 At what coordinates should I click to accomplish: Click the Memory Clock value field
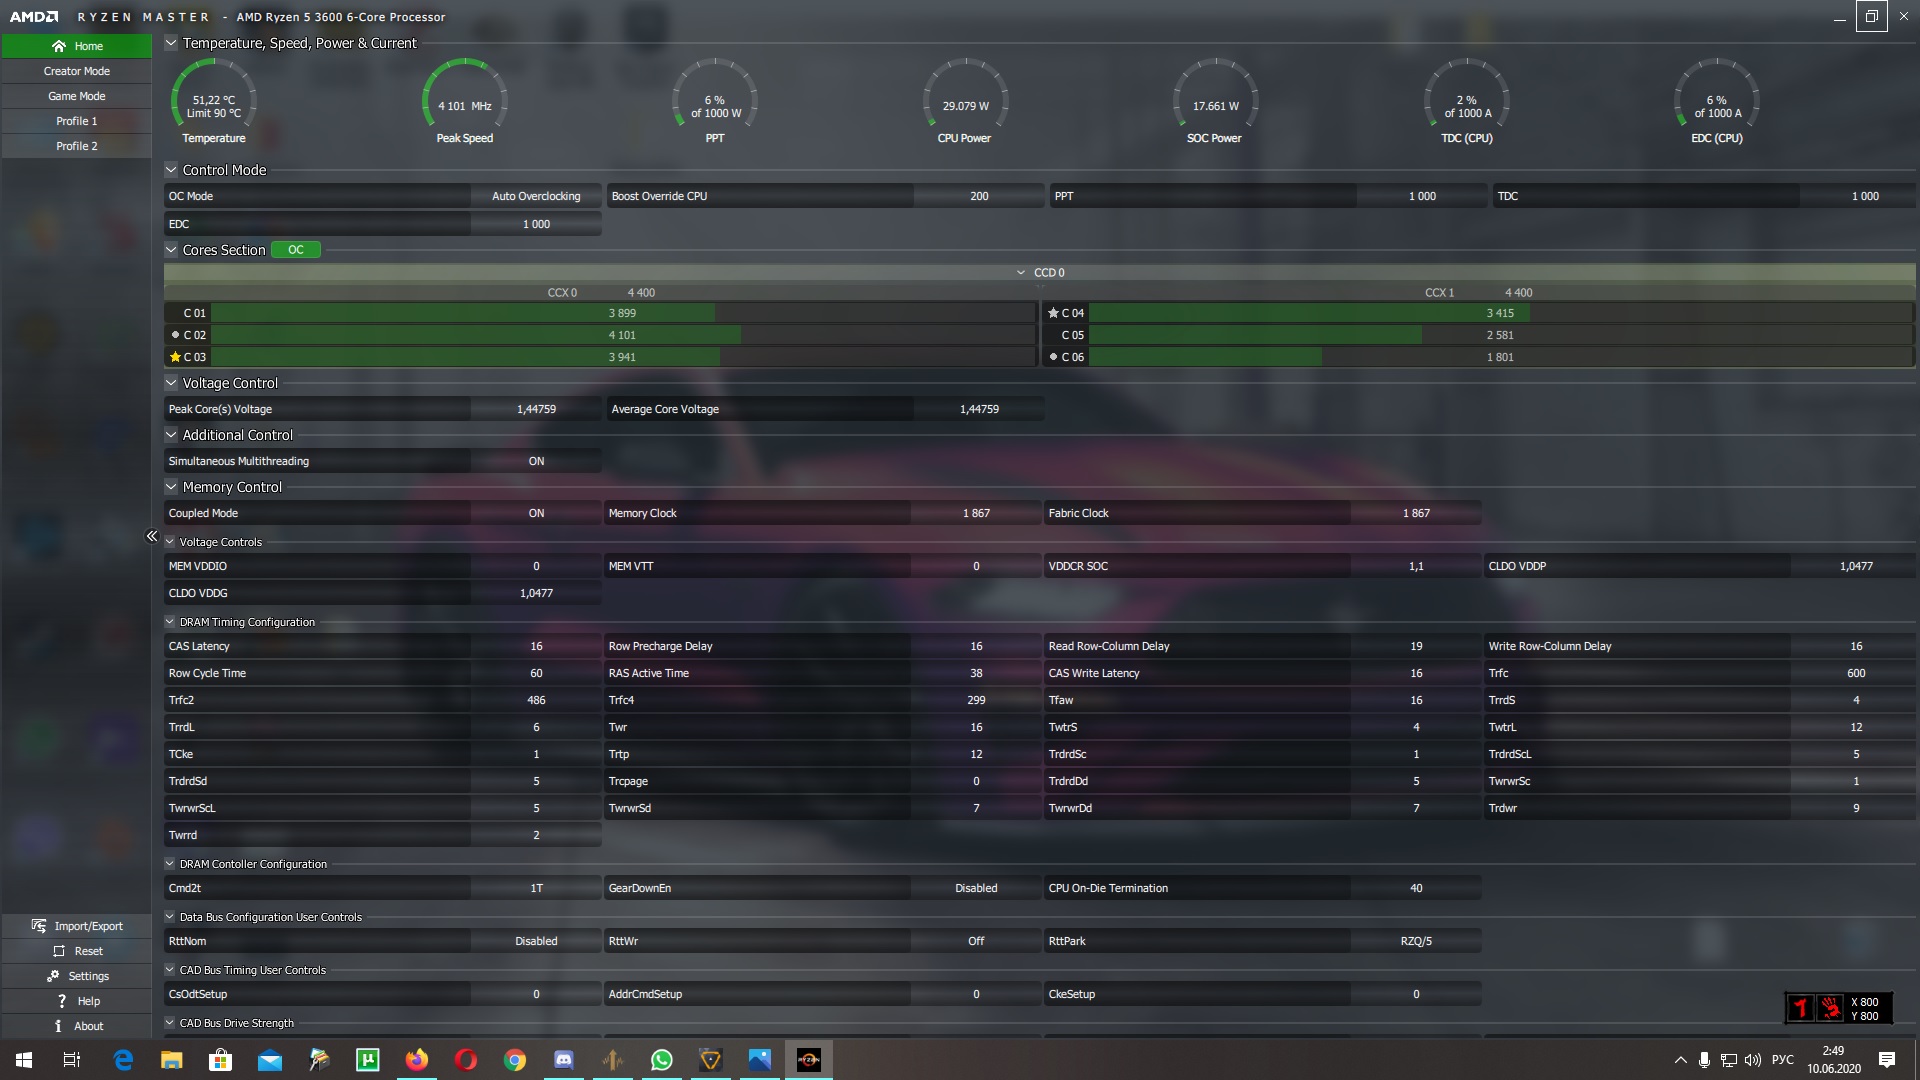coord(976,513)
